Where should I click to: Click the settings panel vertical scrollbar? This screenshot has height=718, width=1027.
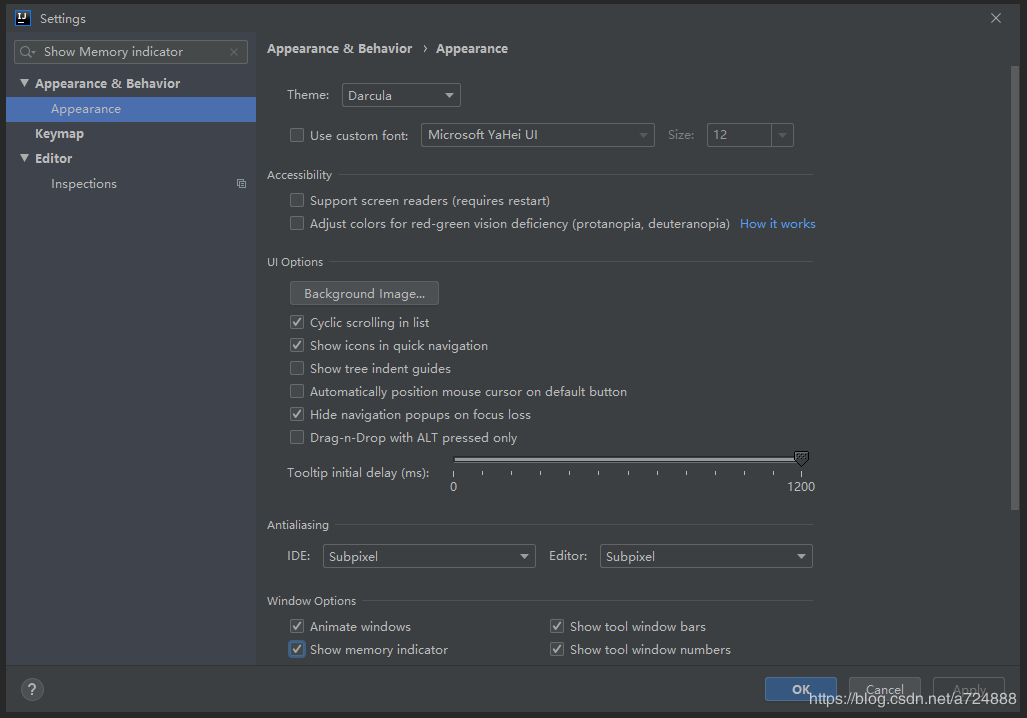[1015, 287]
